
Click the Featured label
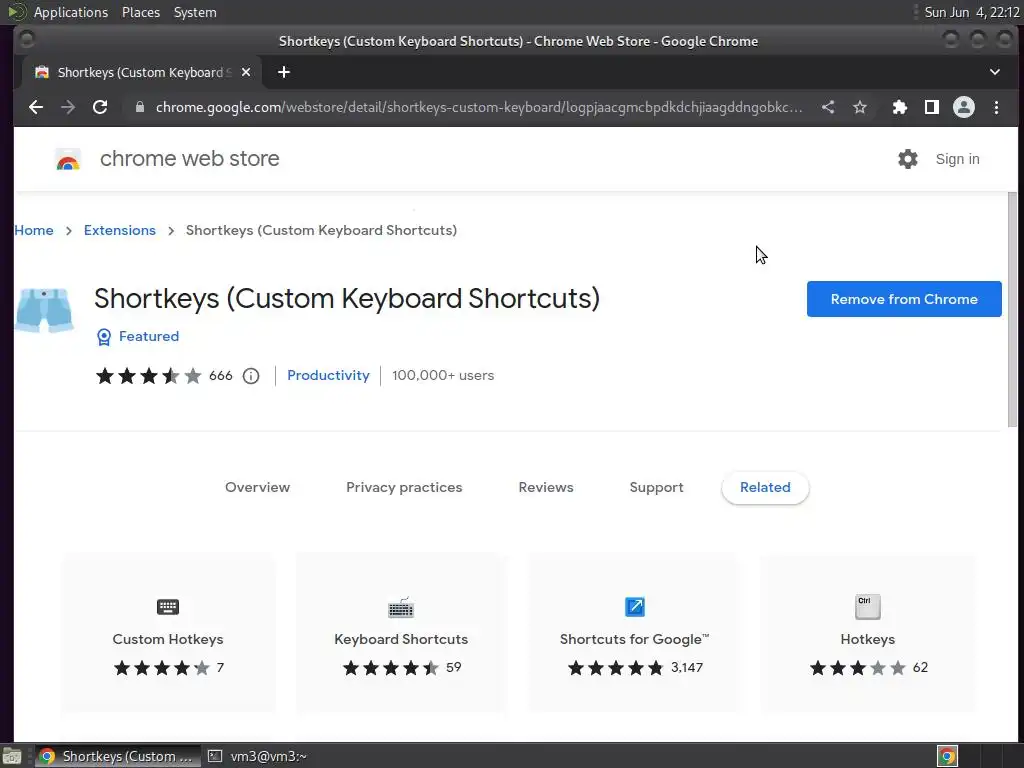(x=149, y=336)
